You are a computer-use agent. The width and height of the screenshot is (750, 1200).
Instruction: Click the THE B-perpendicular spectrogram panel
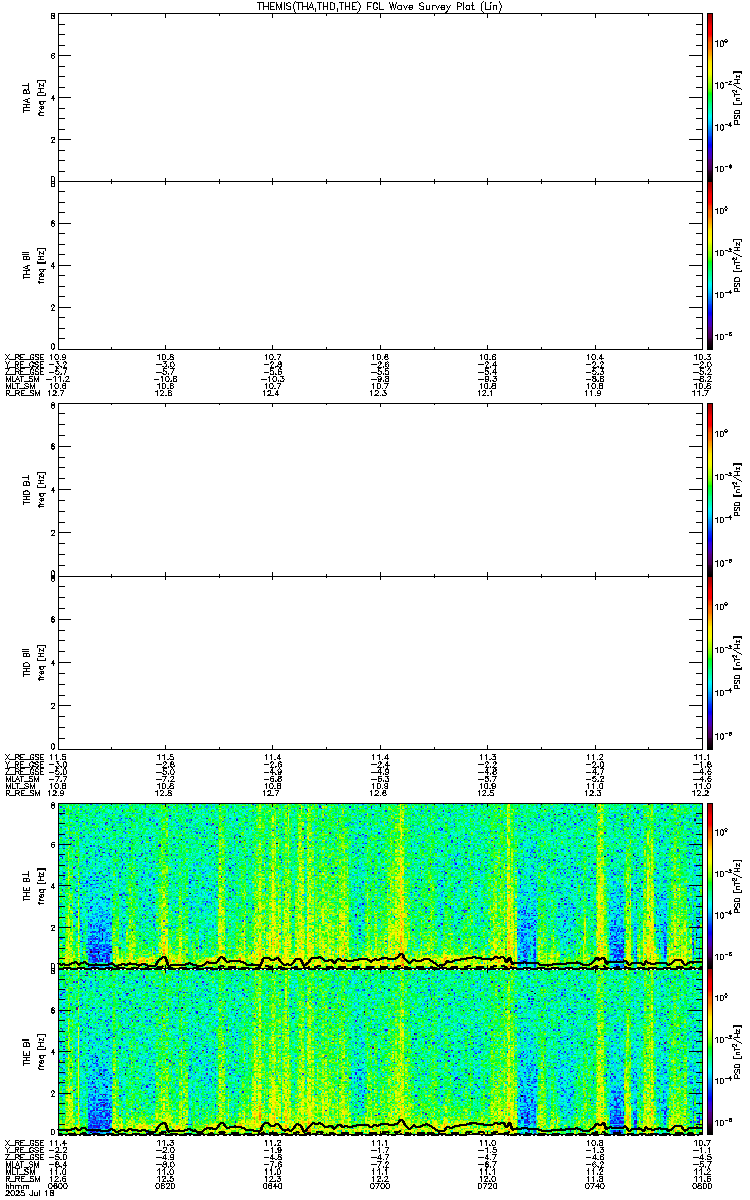click(x=380, y=885)
